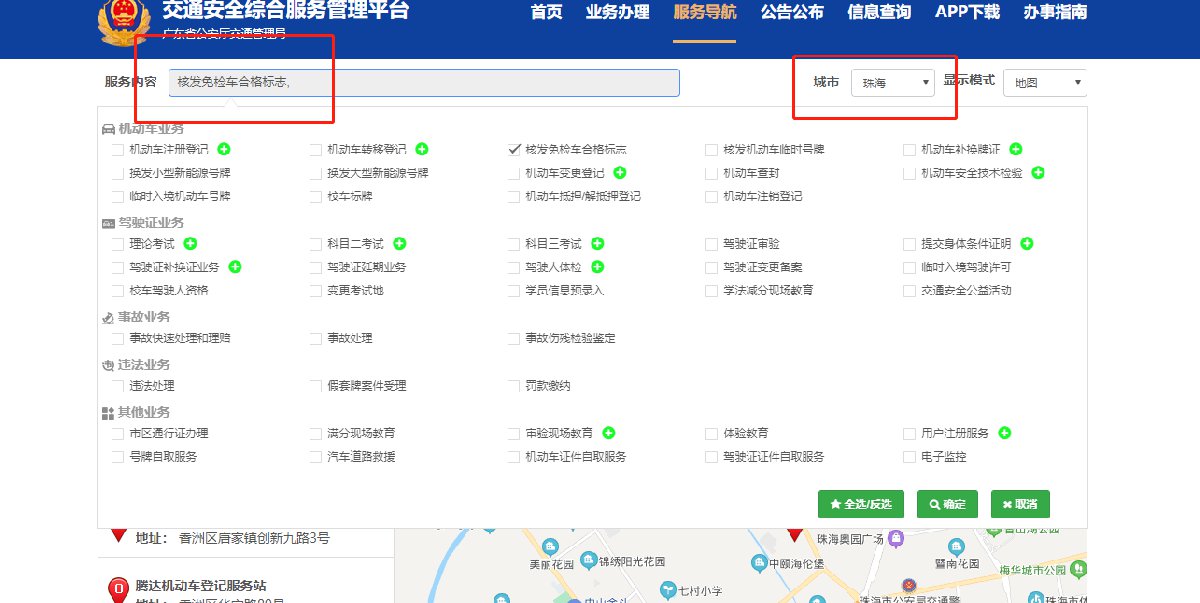The height and width of the screenshot is (603, 1200).
Task: Check the 电子监控 checkbox
Action: click(x=909, y=457)
